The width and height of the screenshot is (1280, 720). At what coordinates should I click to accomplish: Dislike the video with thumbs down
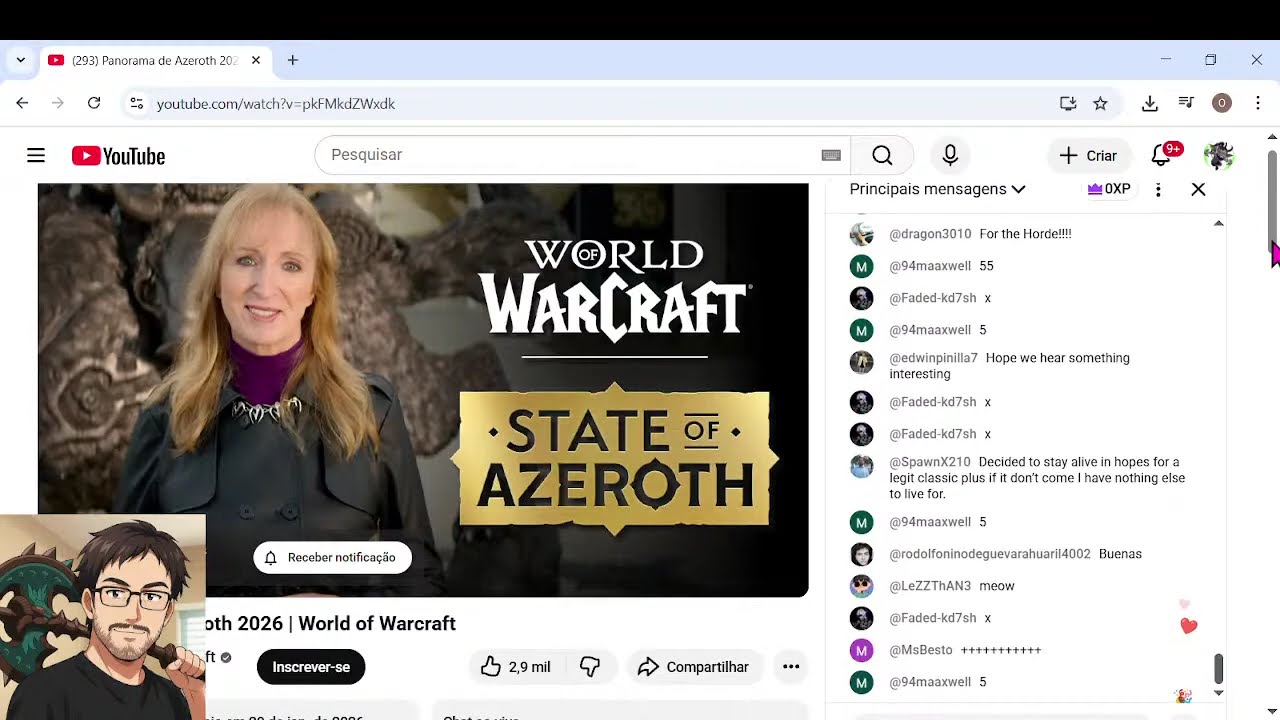590,667
